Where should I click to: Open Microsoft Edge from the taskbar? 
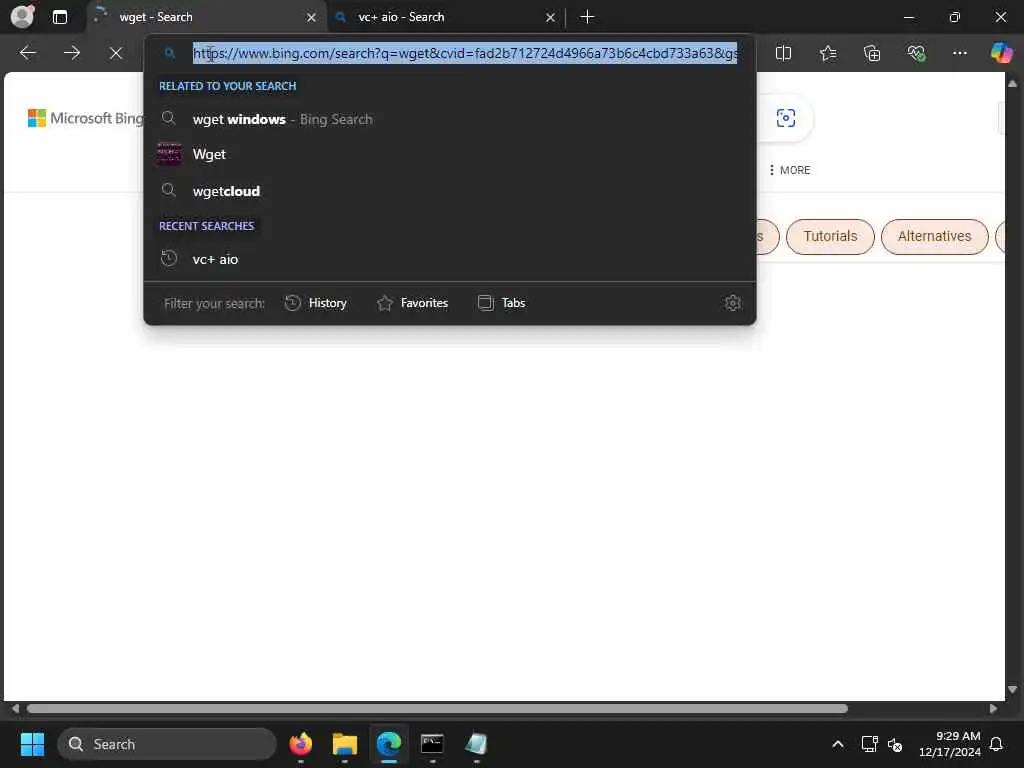click(389, 744)
